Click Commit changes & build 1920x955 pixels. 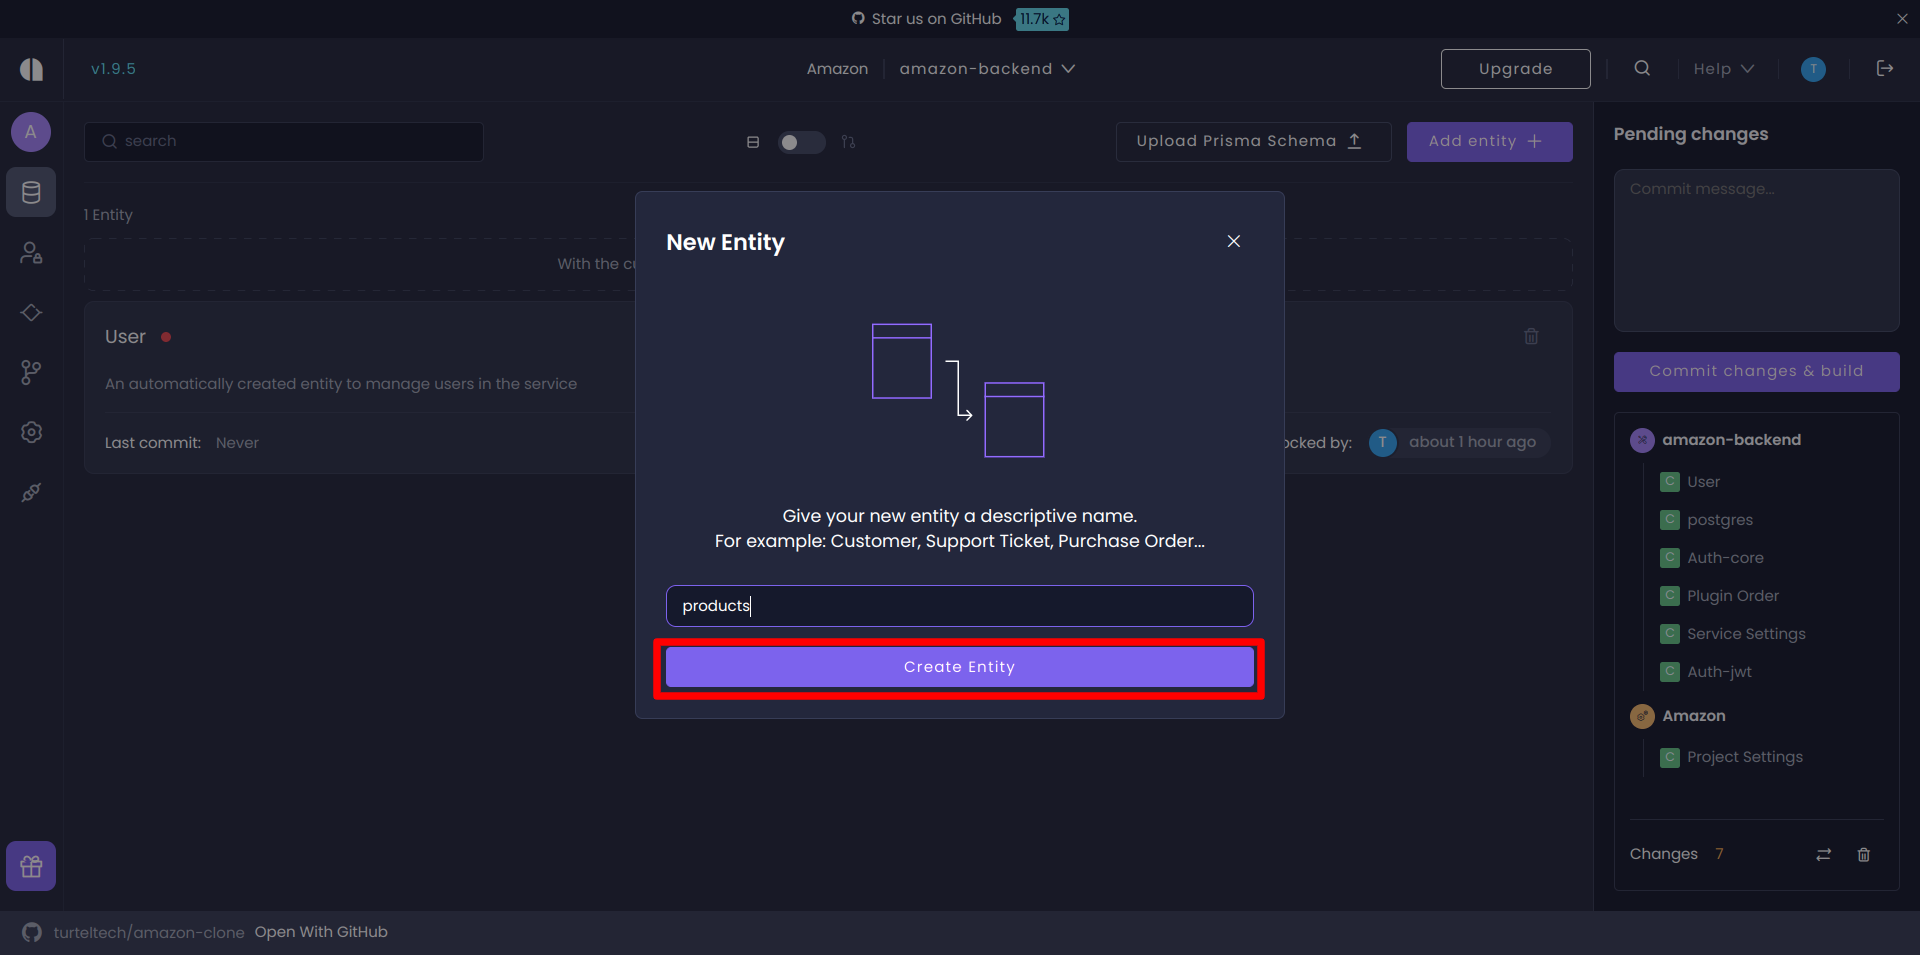tap(1756, 371)
